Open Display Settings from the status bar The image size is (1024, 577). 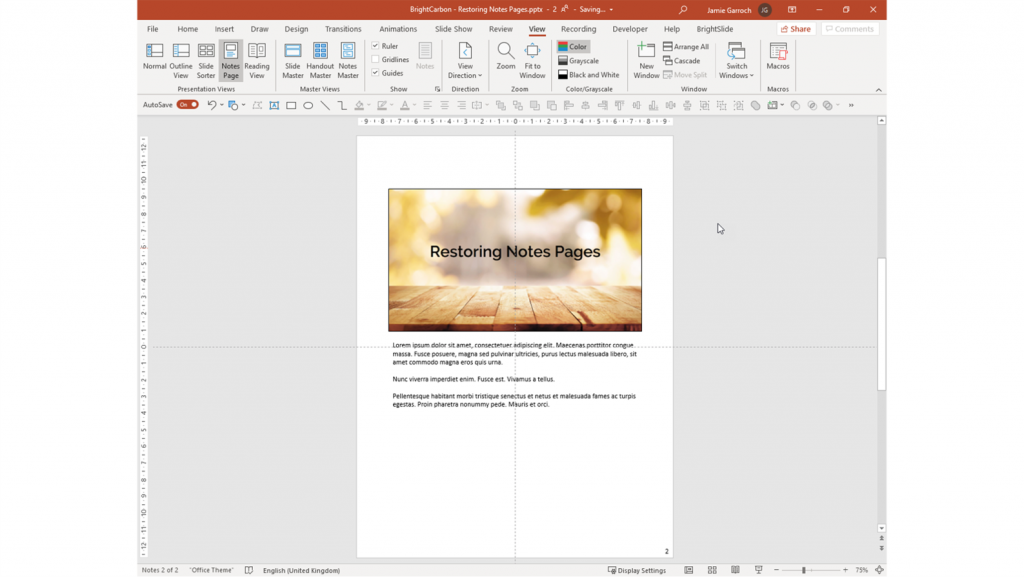click(638, 569)
